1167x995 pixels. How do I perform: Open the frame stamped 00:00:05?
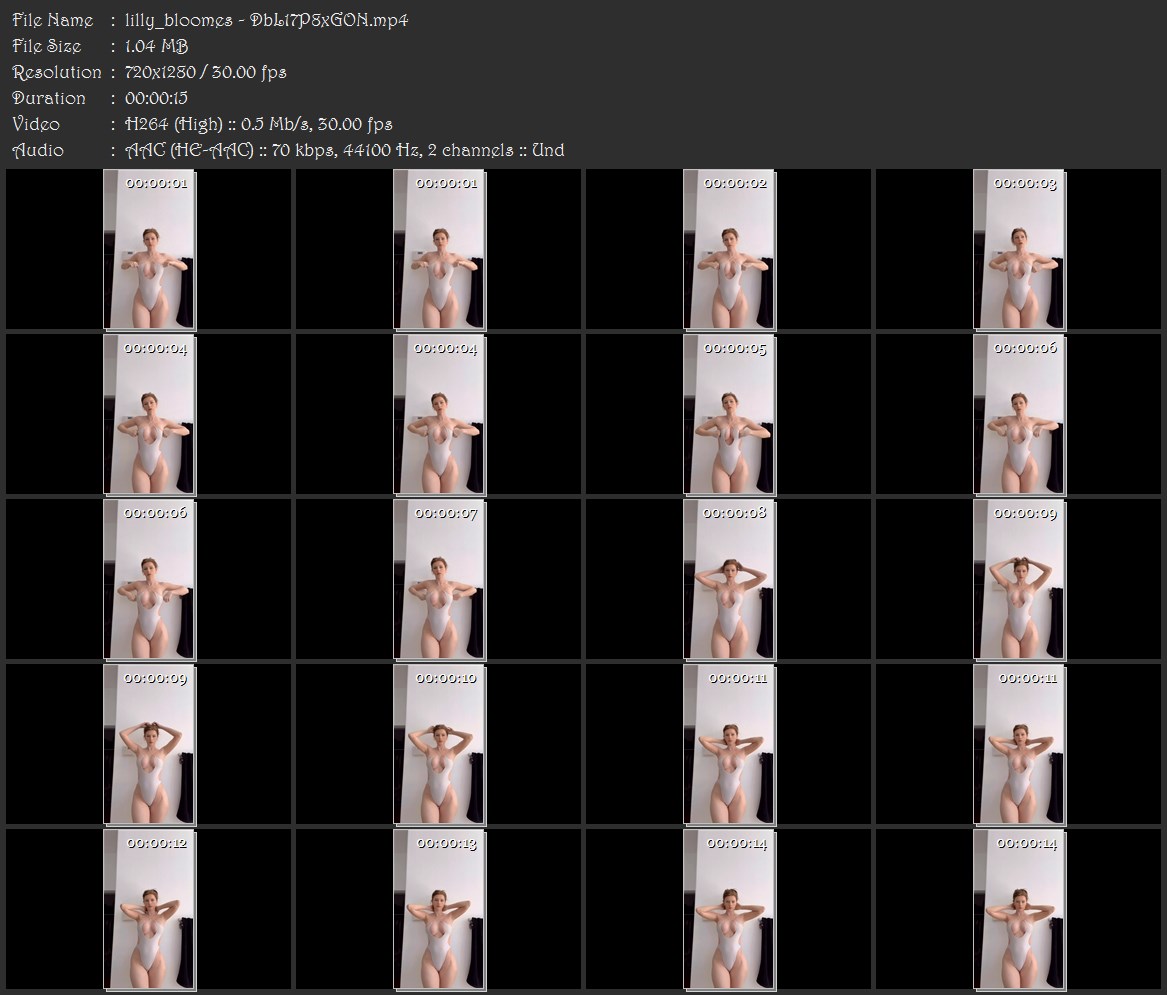pos(729,415)
